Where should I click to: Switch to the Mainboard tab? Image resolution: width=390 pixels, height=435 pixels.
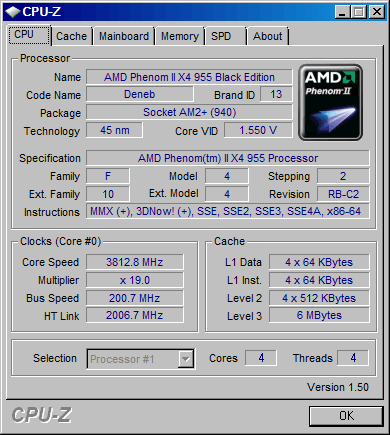click(124, 36)
